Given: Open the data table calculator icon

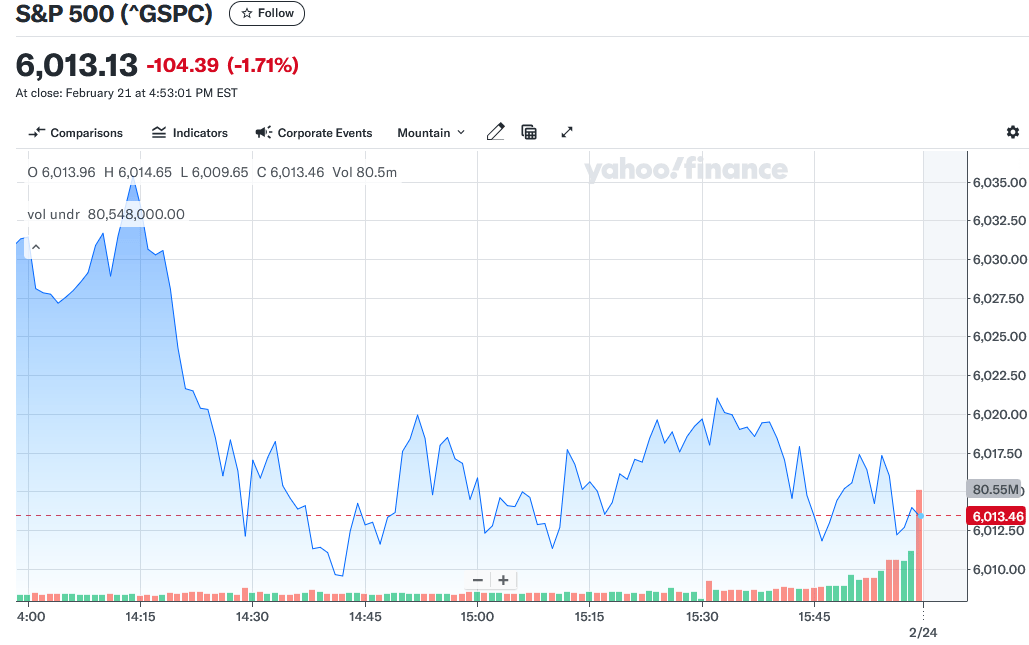Looking at the screenshot, I should (x=529, y=132).
